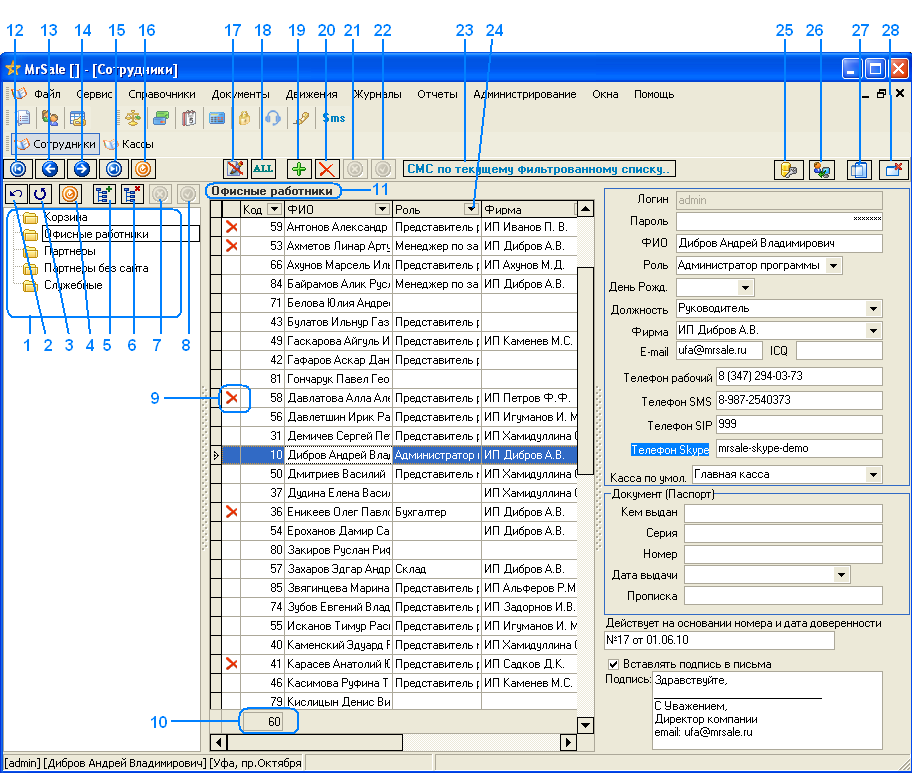
Task: Click red X mark on row 58 Давлатова
Action: [x=231, y=398]
